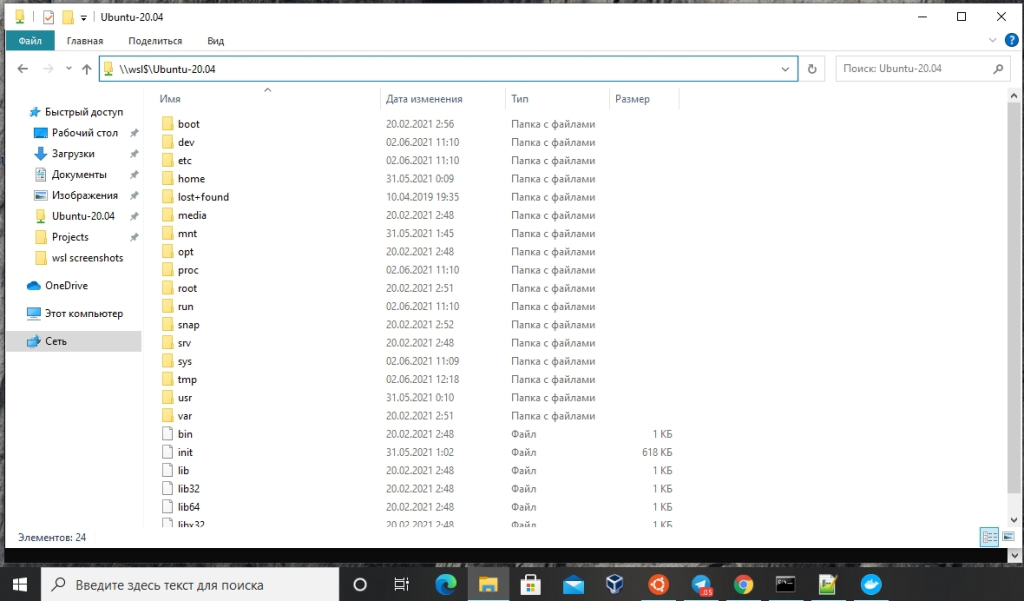The width and height of the screenshot is (1024, 601).
Task: Select the etc folder
Action: 185,161
